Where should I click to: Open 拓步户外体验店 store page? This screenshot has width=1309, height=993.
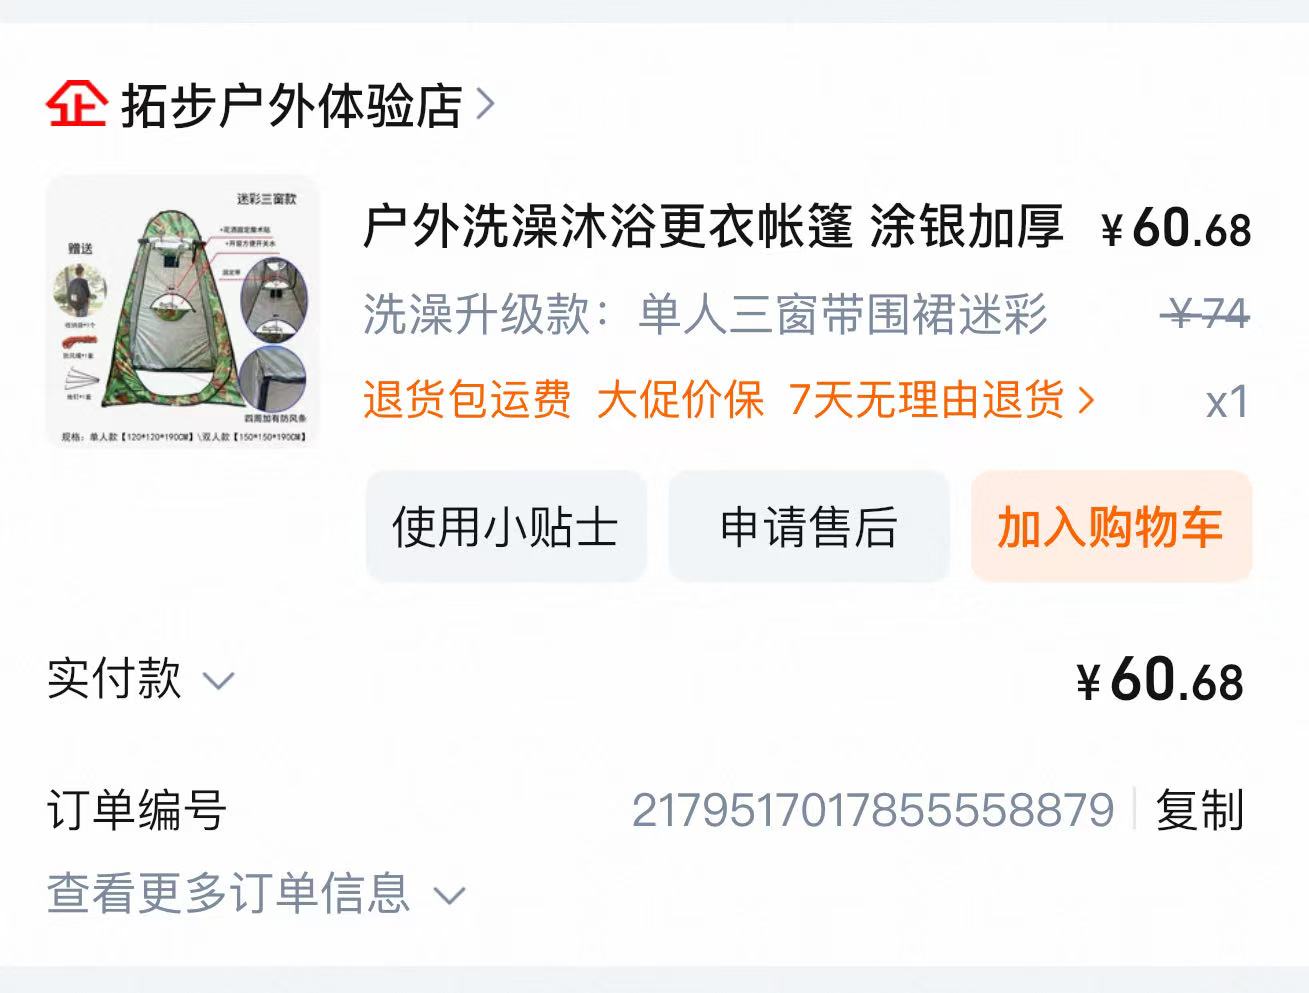(291, 105)
